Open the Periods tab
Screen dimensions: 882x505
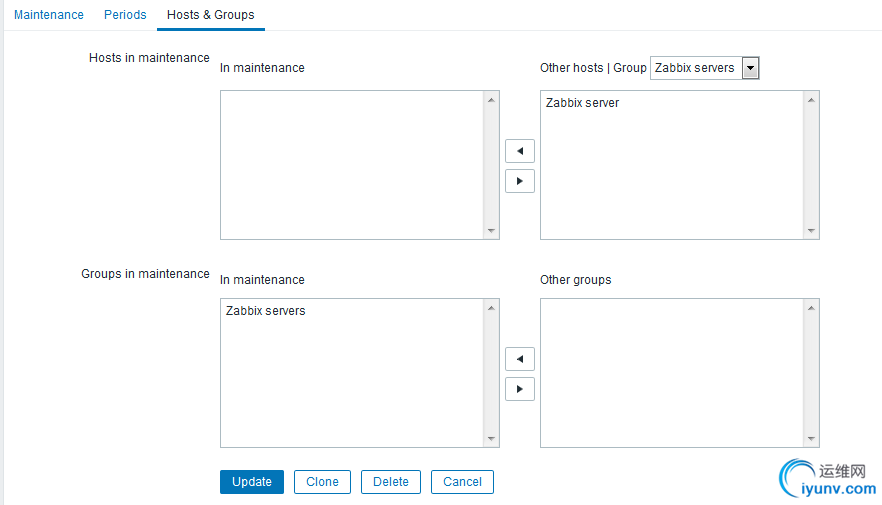(125, 15)
